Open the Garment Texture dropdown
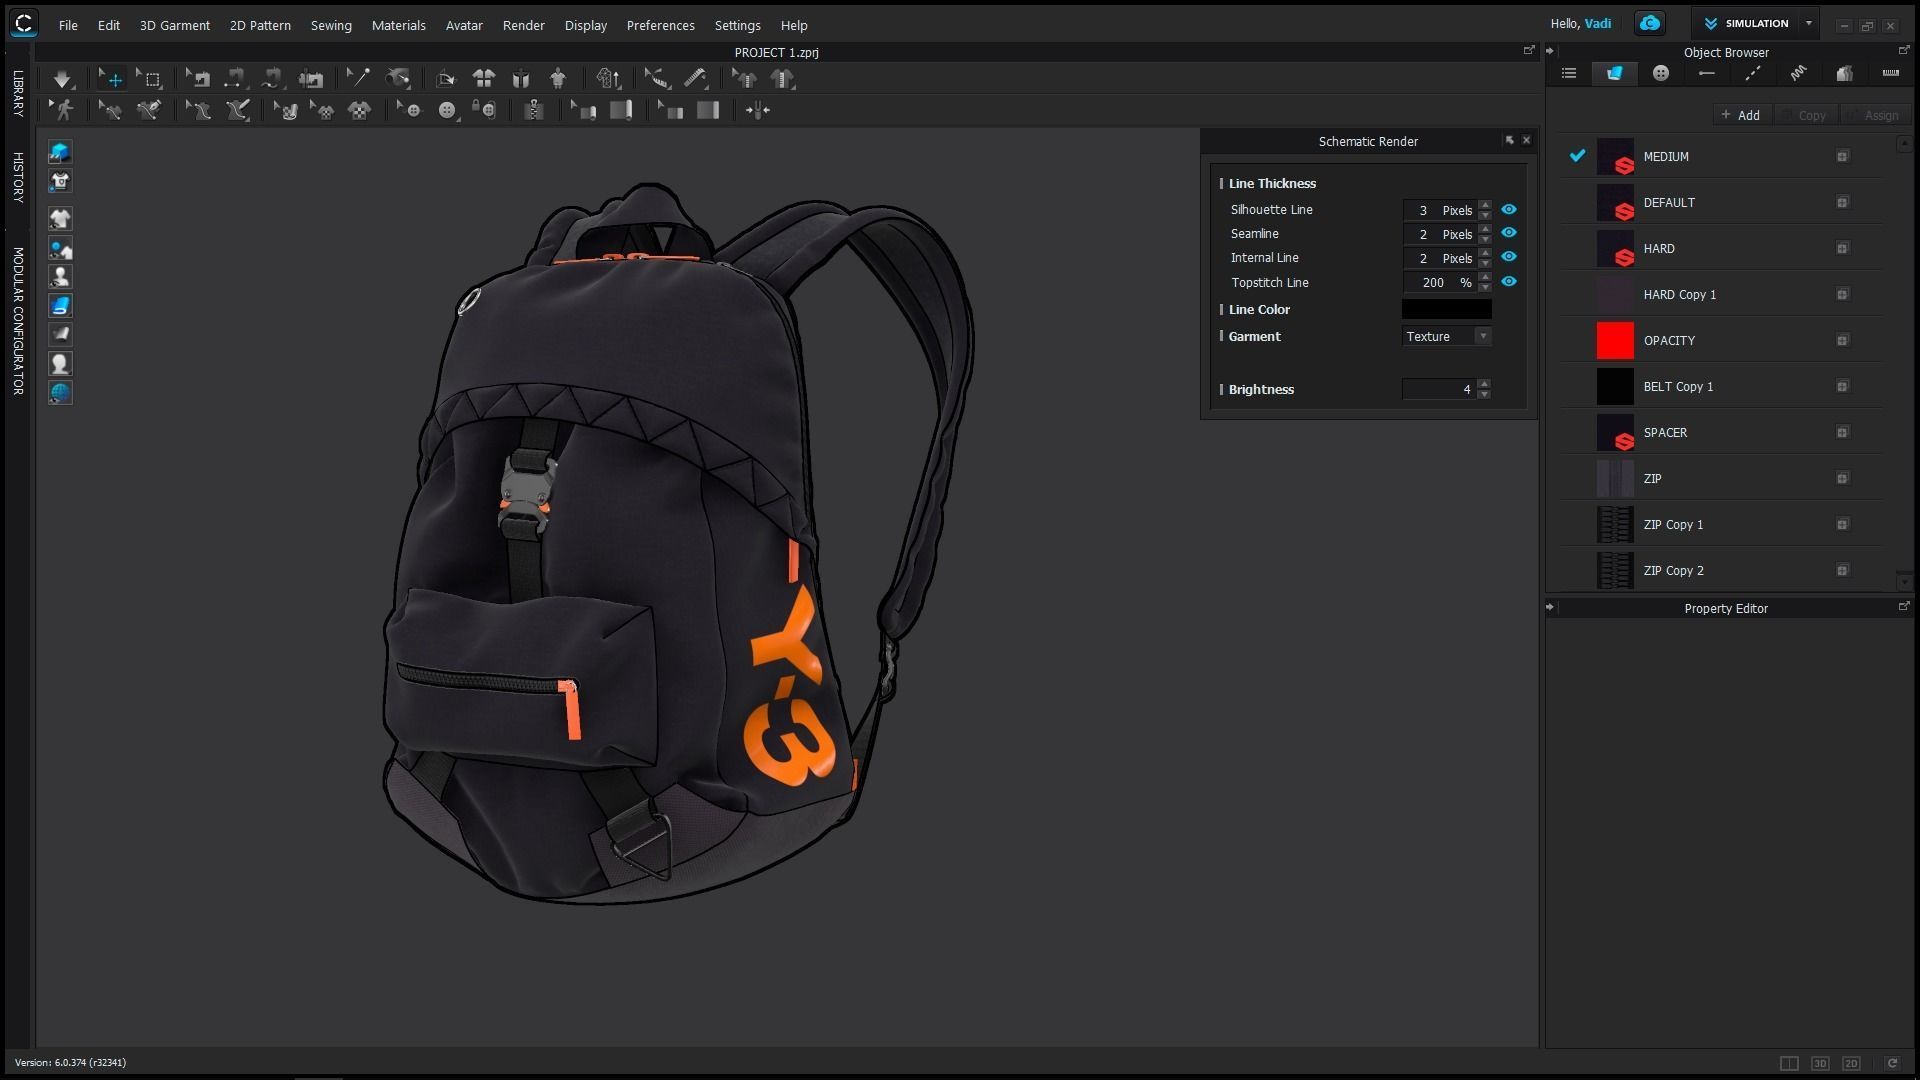Viewport: 1920px width, 1080px height. tap(1446, 336)
